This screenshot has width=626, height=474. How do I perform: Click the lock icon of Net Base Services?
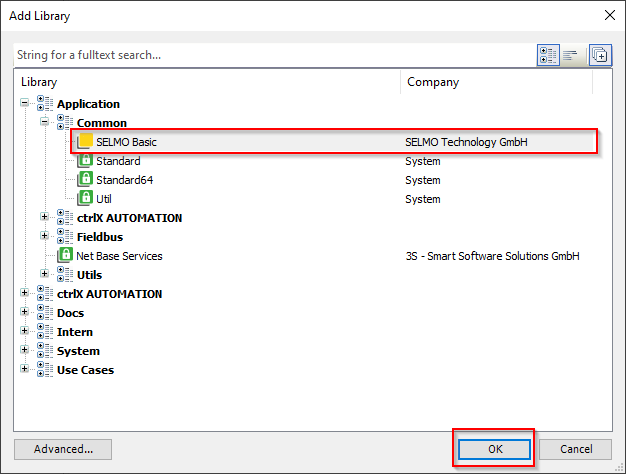click(65, 256)
